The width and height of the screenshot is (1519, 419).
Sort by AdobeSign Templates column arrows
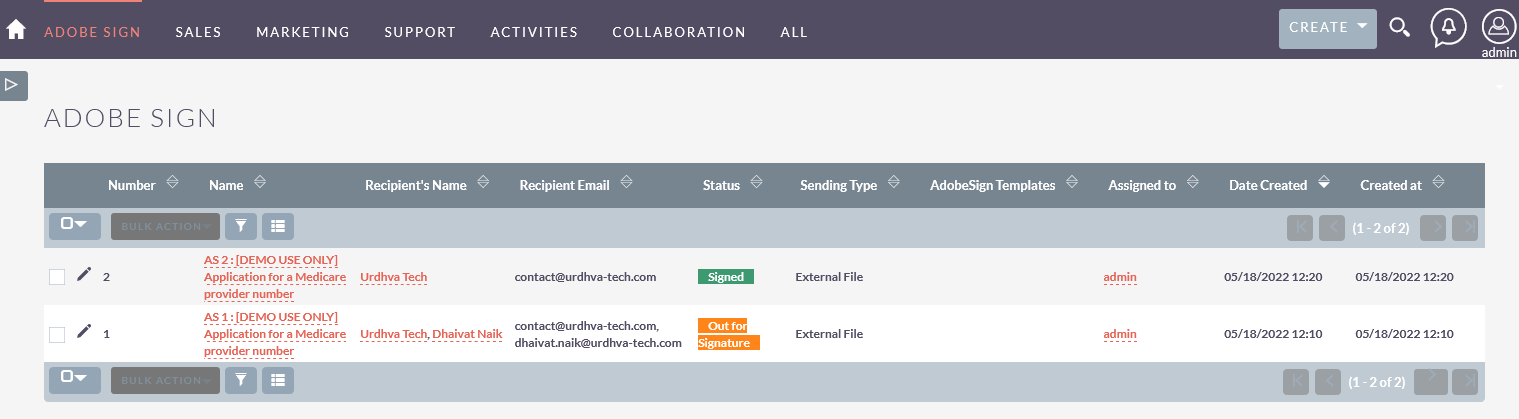pyautogui.click(x=1072, y=183)
